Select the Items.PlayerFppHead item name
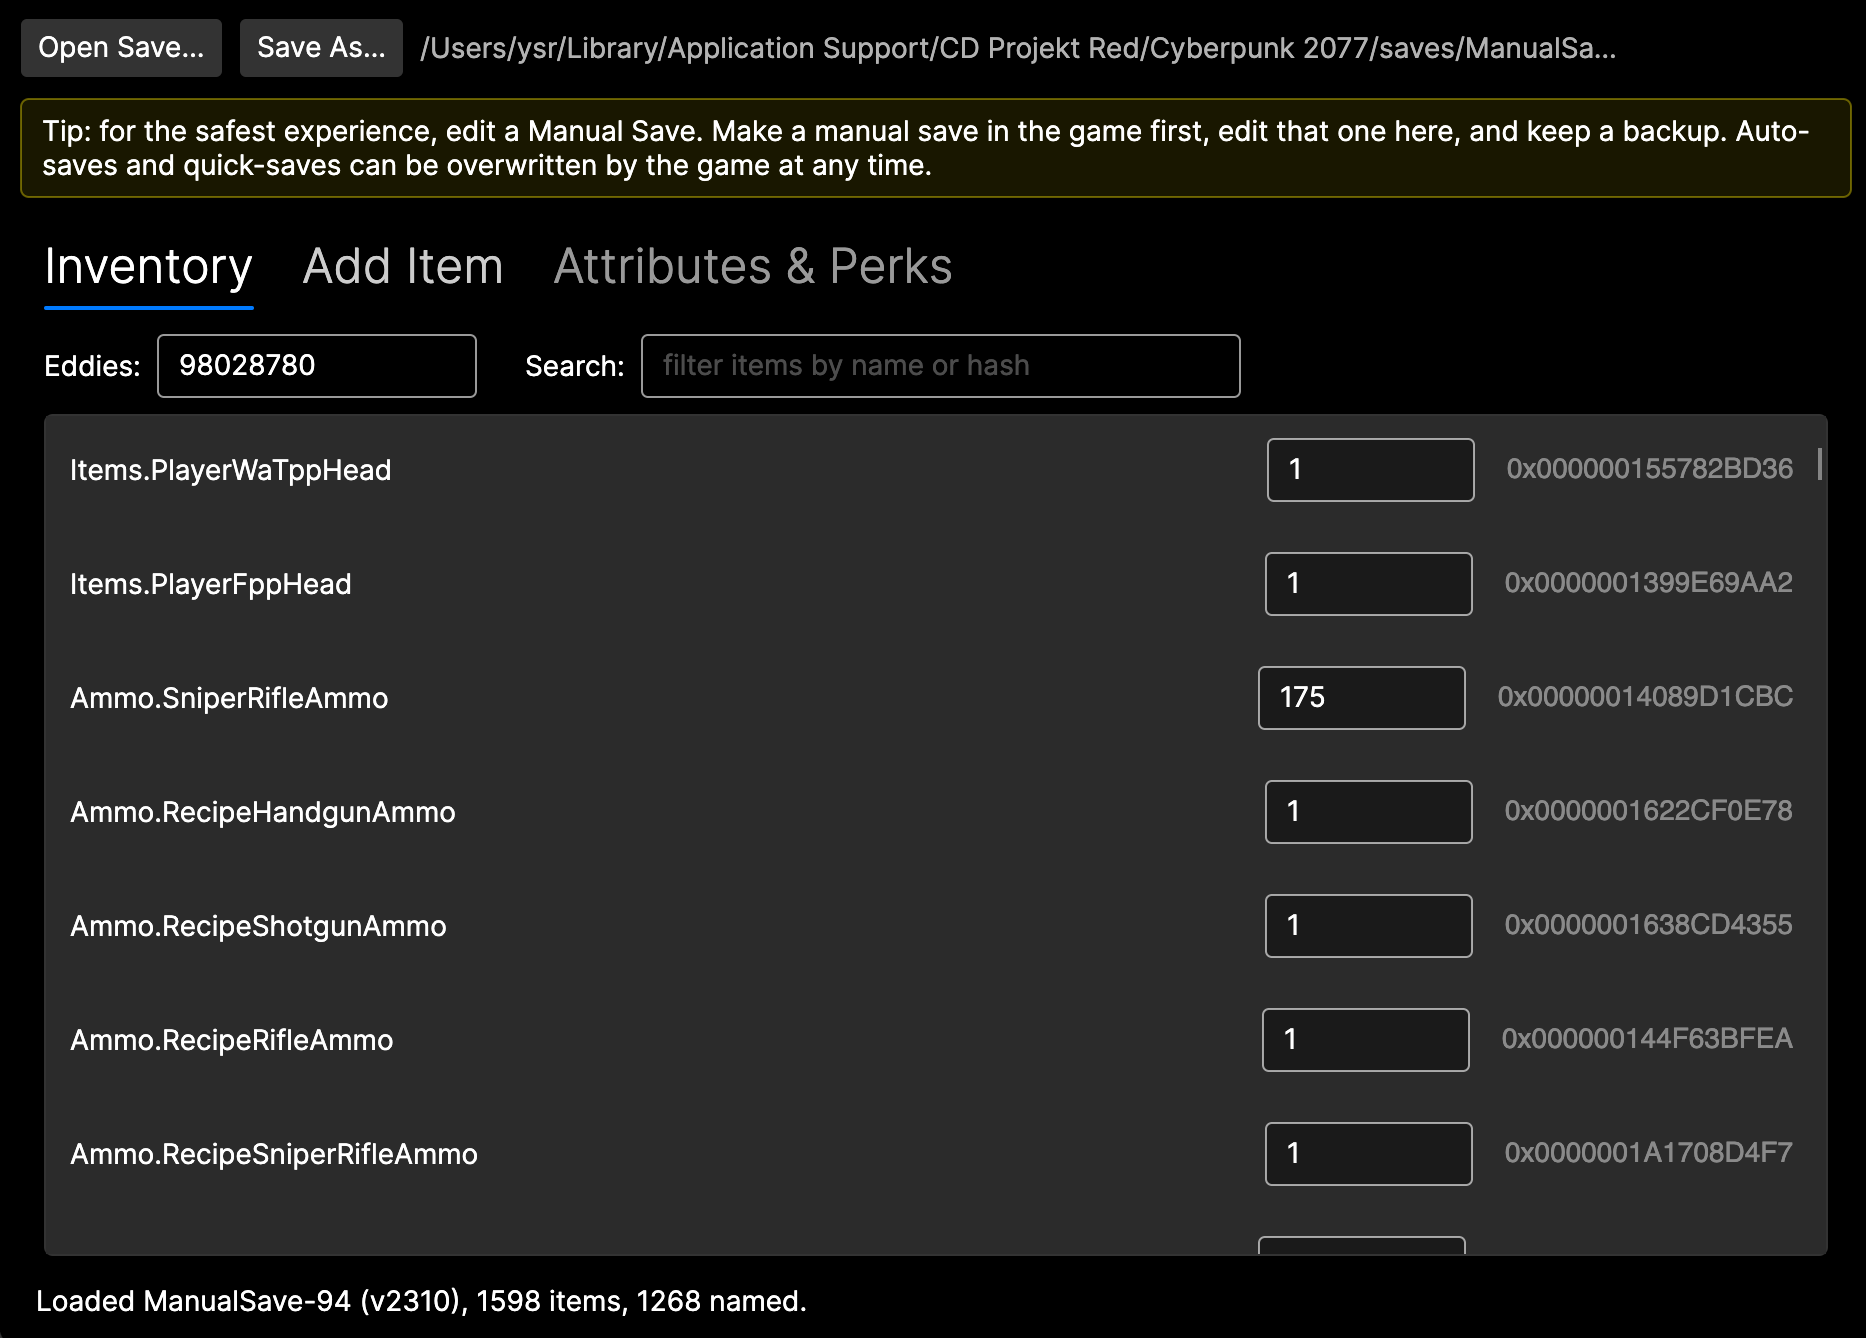 point(211,584)
